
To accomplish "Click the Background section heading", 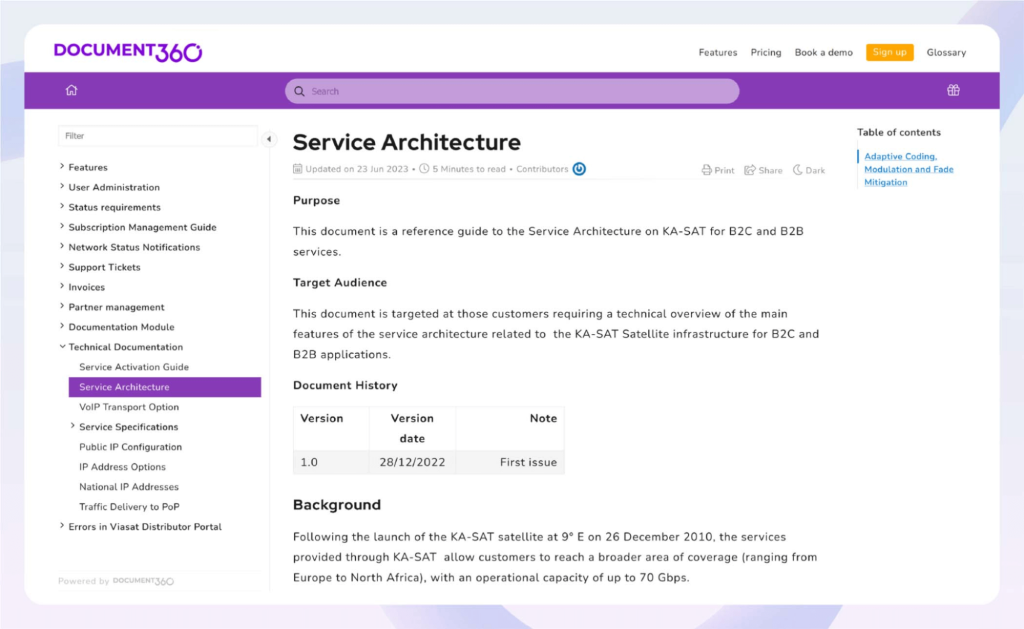I will click(337, 505).
